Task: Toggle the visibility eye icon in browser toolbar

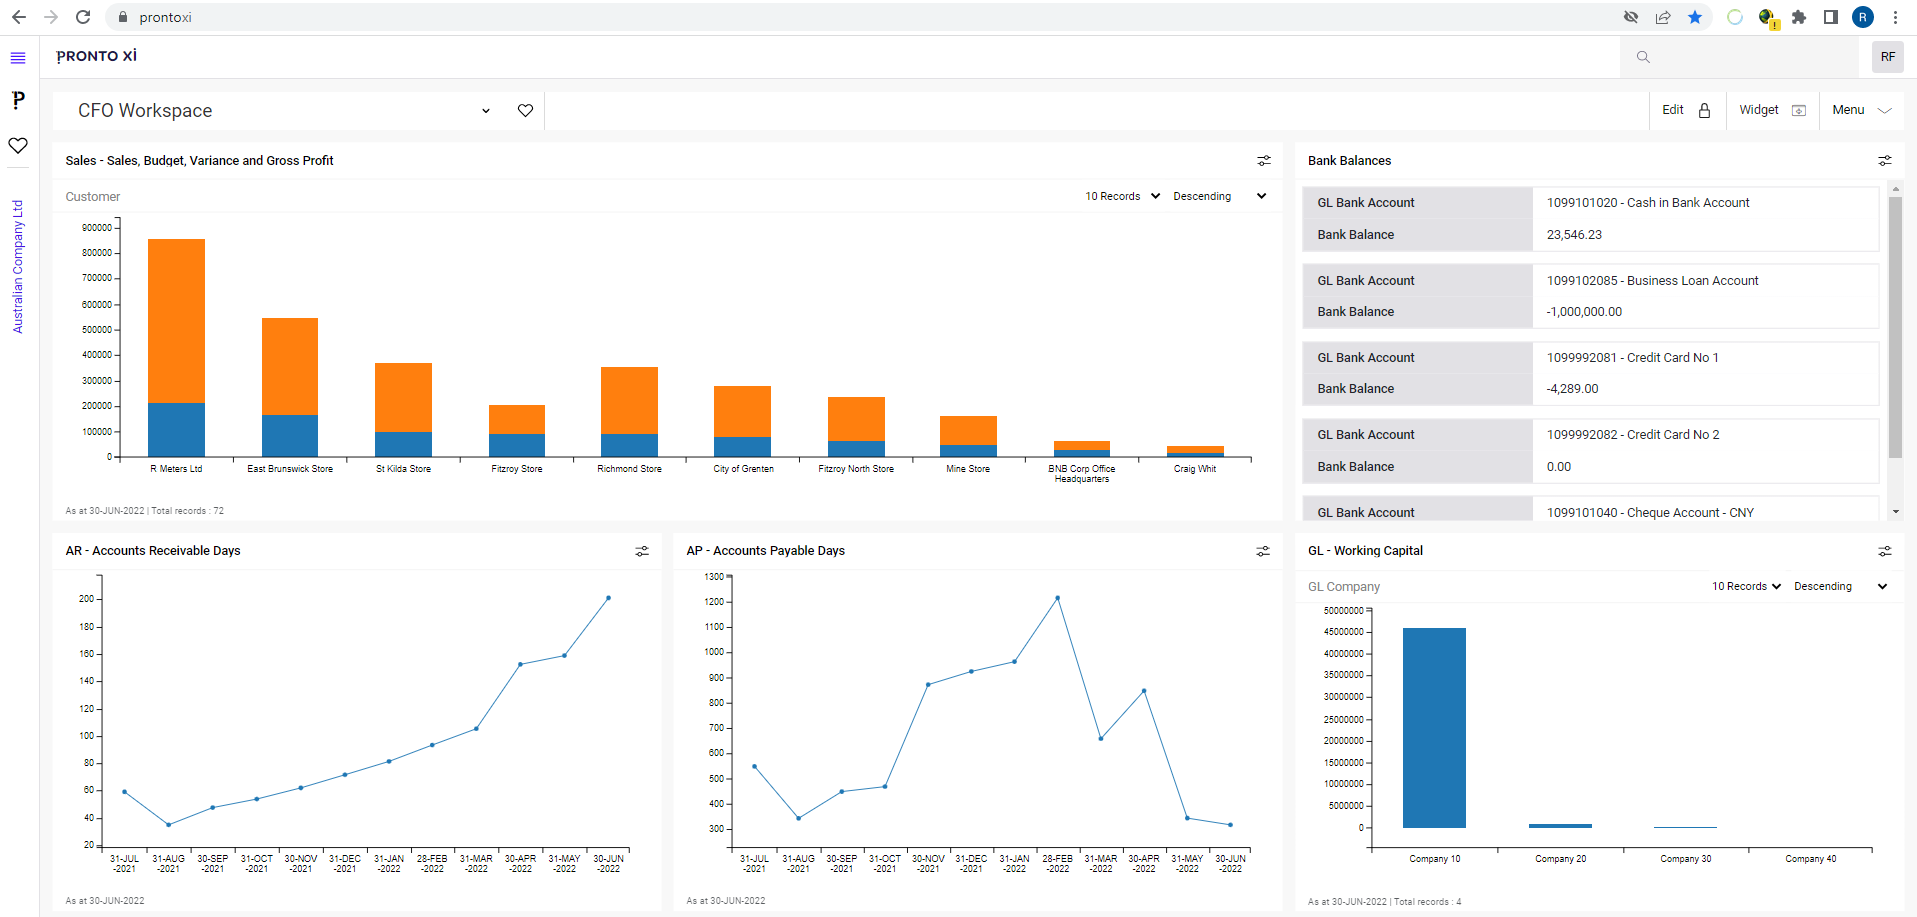Action: pos(1630,17)
